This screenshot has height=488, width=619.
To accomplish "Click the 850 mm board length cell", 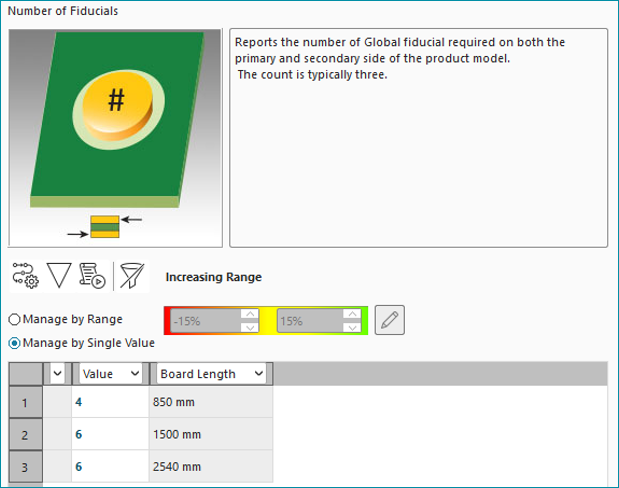I will tap(211, 402).
